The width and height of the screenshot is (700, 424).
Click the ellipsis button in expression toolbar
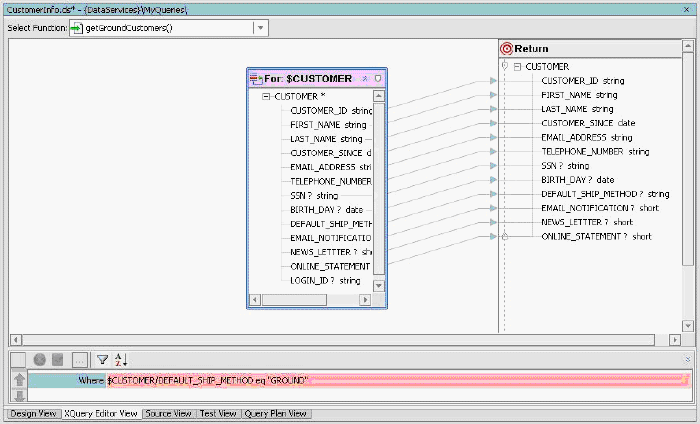click(79, 360)
